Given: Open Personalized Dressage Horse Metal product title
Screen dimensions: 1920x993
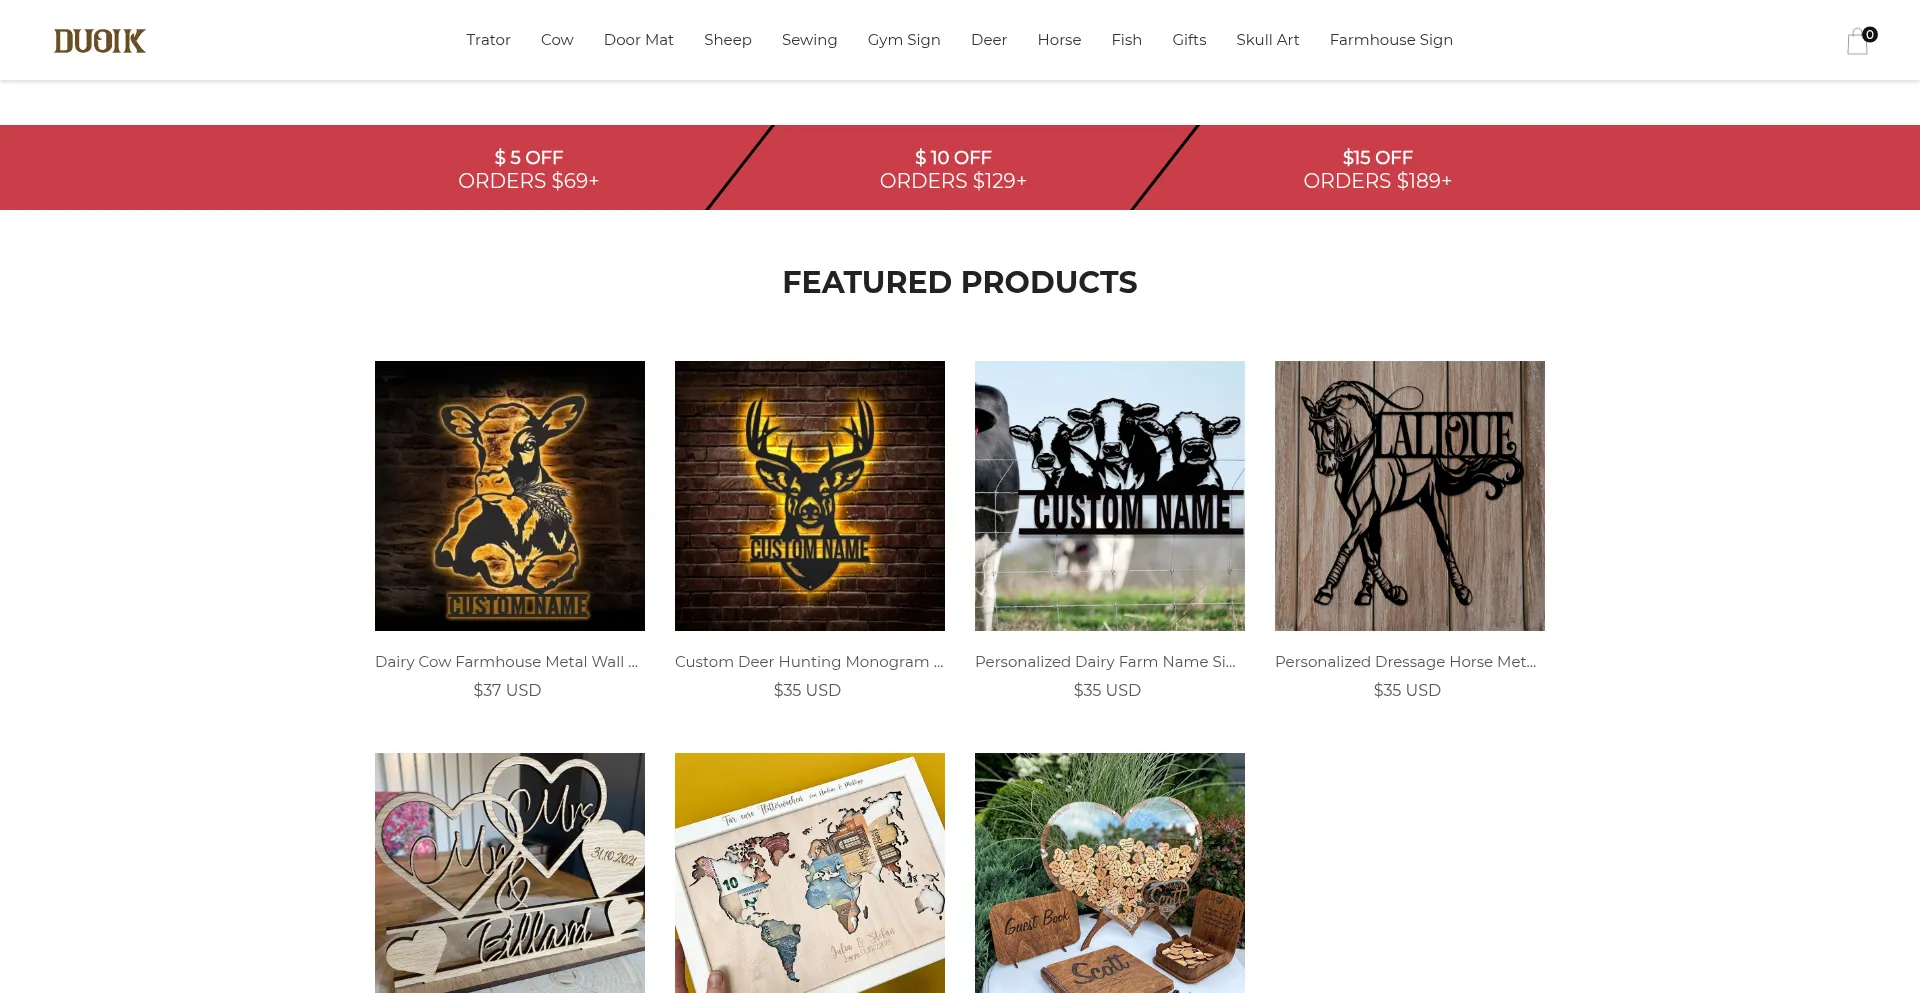Looking at the screenshot, I should [1405, 662].
